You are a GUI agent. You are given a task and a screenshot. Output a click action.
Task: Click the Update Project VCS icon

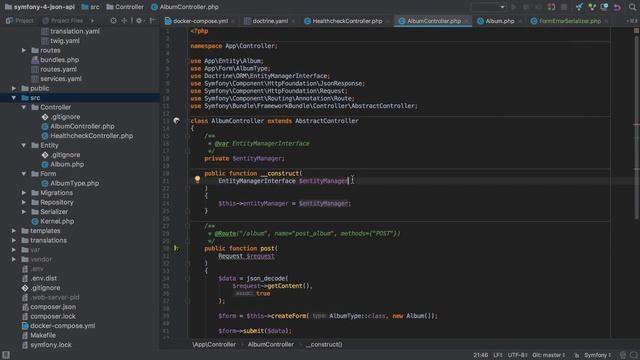[579, 7]
